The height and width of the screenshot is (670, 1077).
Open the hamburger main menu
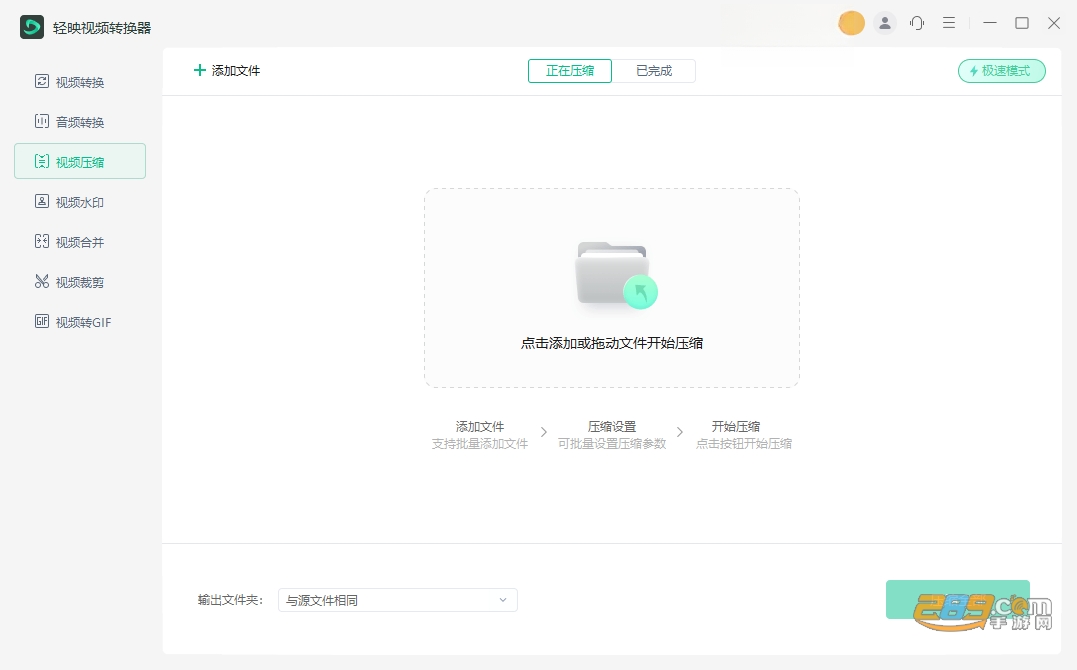(949, 23)
